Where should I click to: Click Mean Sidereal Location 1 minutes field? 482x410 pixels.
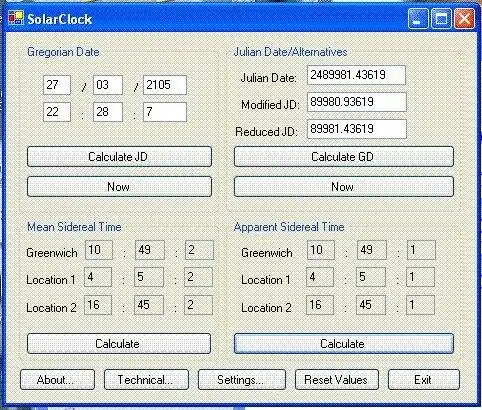[149, 277]
